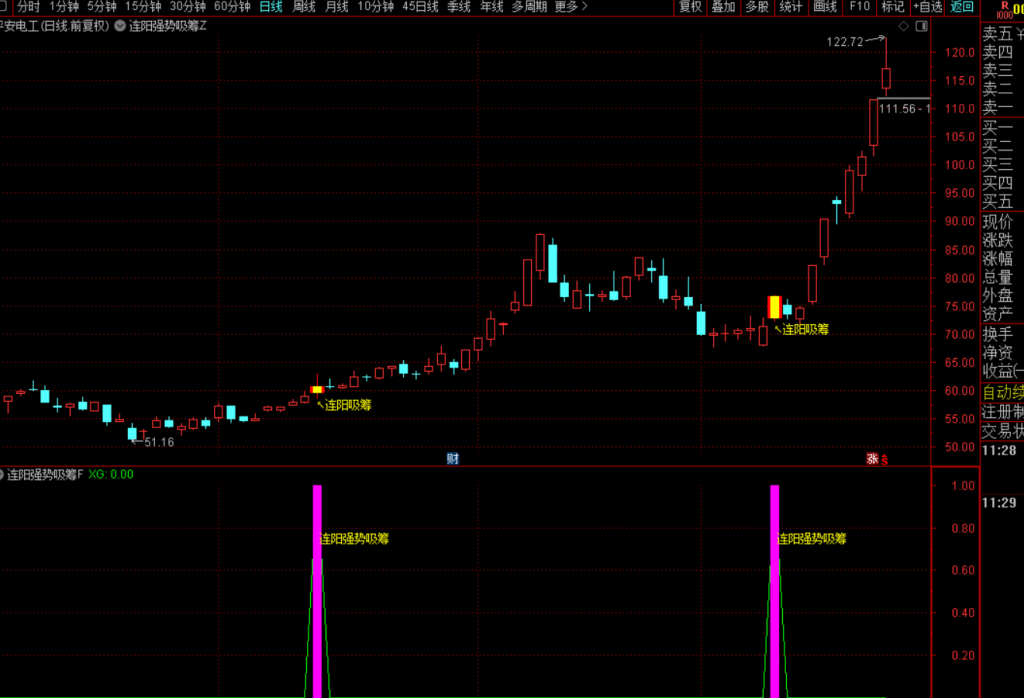The height and width of the screenshot is (698, 1024).
Task: Click the 统计 statistics button
Action: tap(791, 7)
